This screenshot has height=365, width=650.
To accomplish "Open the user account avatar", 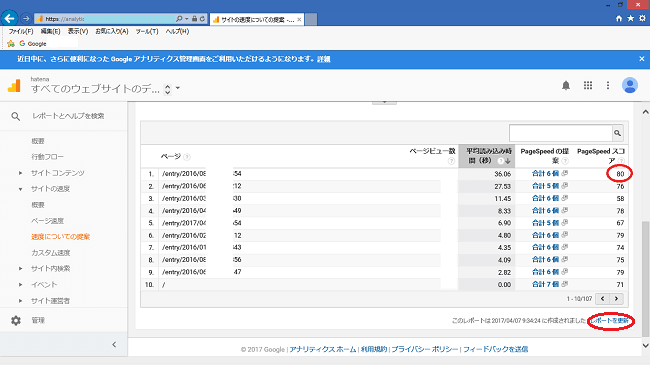I will coord(630,85).
